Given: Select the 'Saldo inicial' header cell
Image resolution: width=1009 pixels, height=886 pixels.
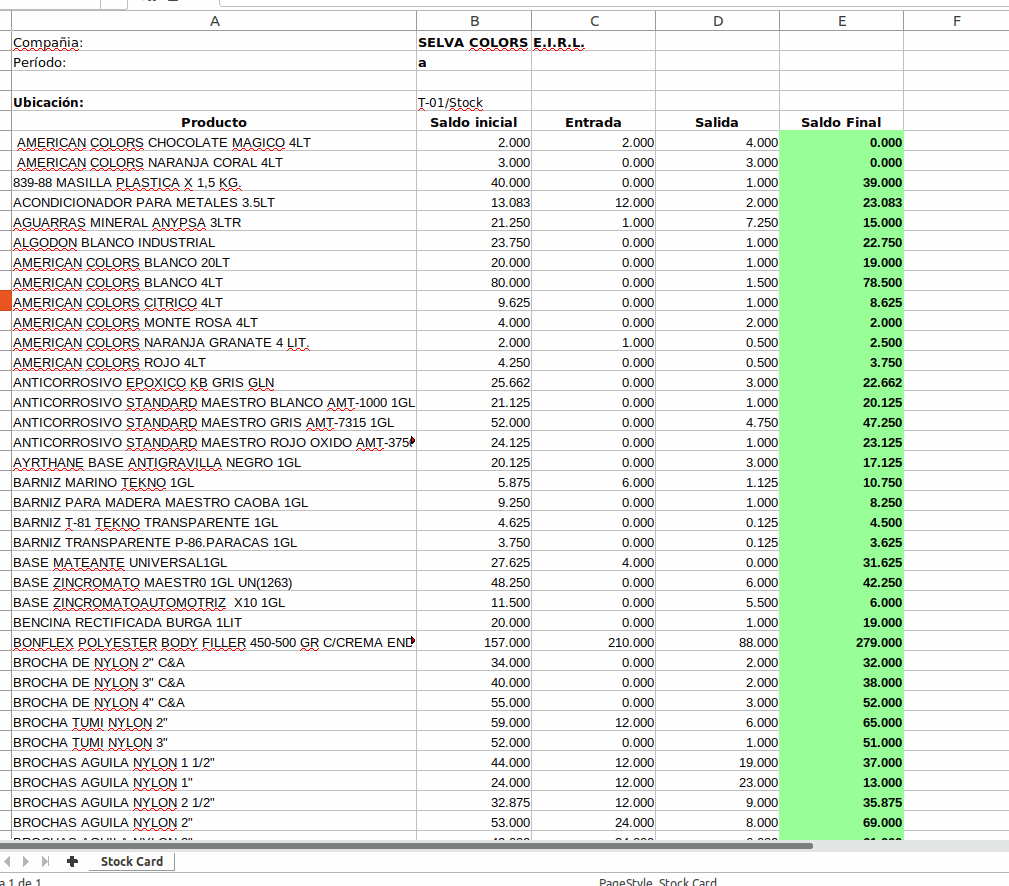Looking at the screenshot, I should [x=474, y=122].
